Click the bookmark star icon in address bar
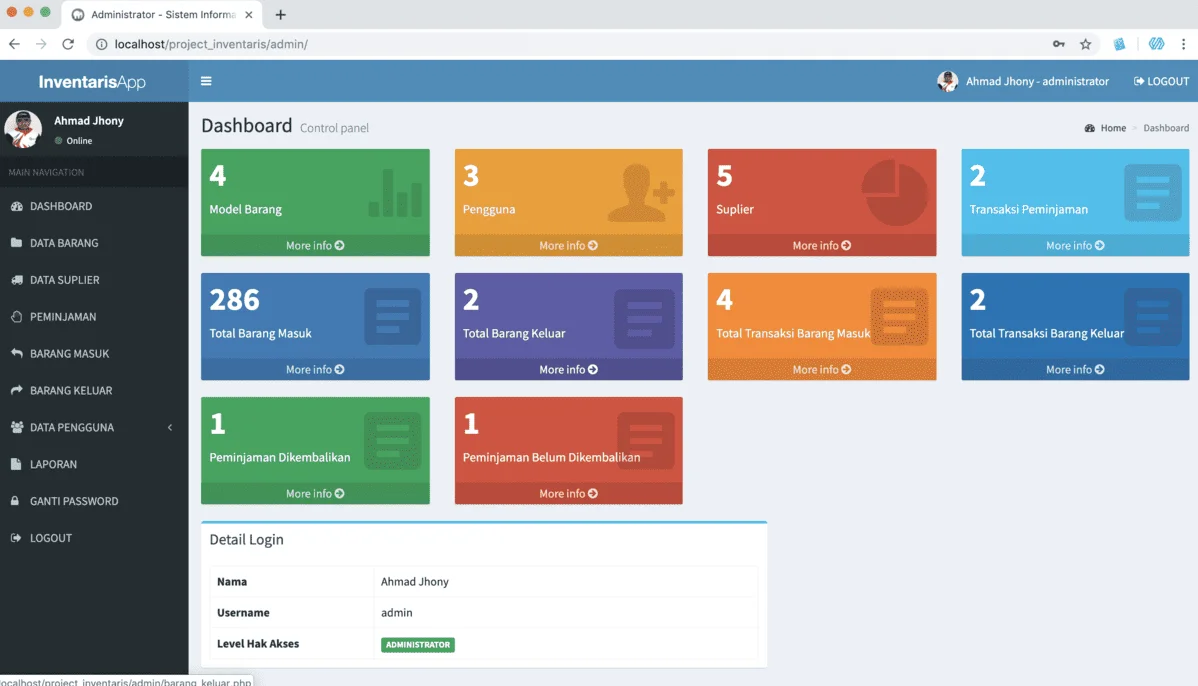Viewport: 1198px width, 686px height. click(1085, 44)
